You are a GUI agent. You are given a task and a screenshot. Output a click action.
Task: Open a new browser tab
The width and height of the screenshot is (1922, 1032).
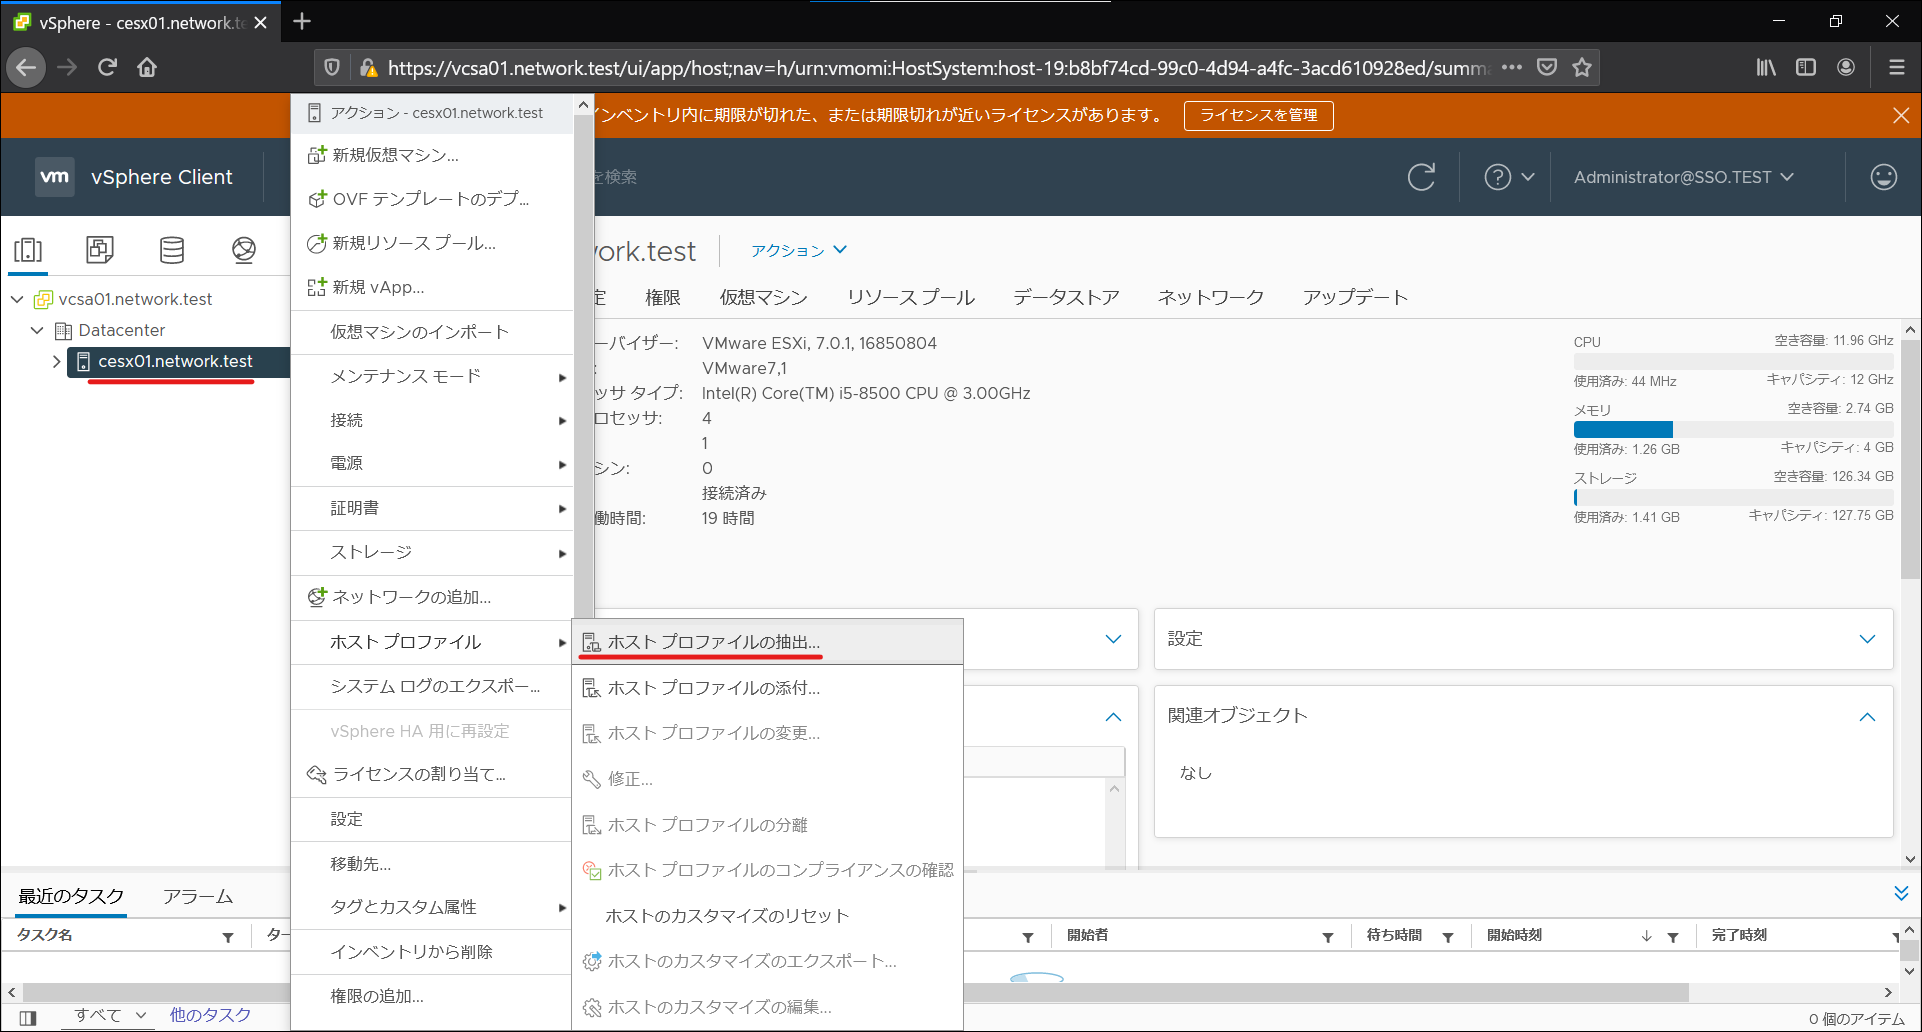tap(302, 21)
